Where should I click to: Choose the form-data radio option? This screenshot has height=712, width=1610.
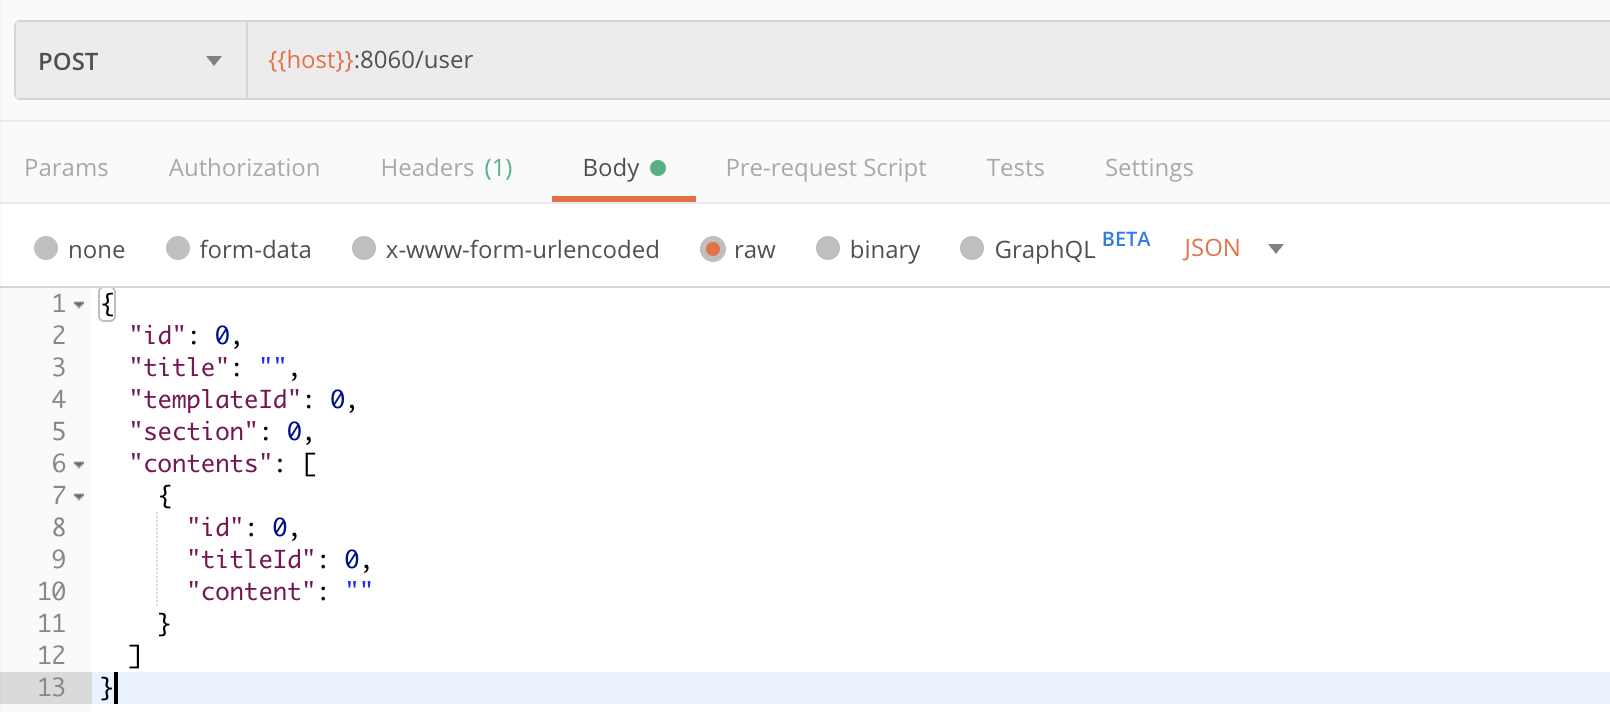(178, 248)
